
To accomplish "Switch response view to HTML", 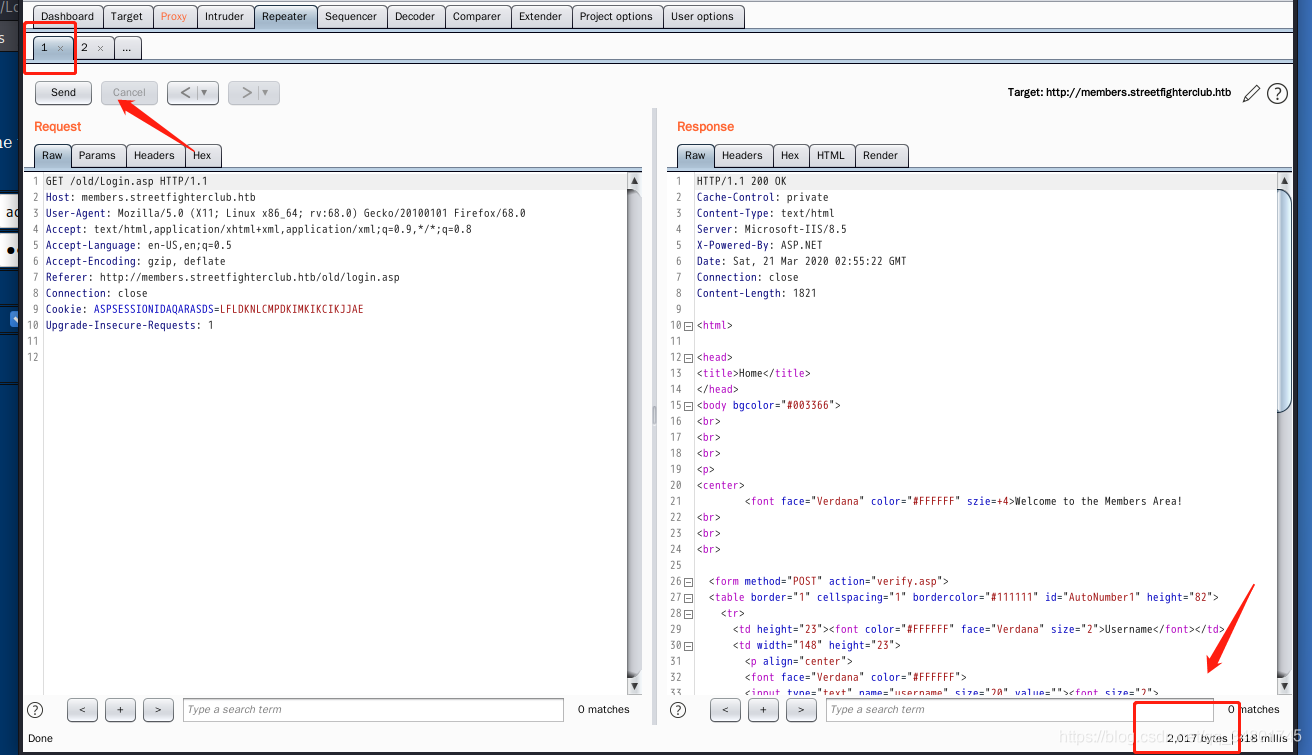I will pyautogui.click(x=831, y=155).
